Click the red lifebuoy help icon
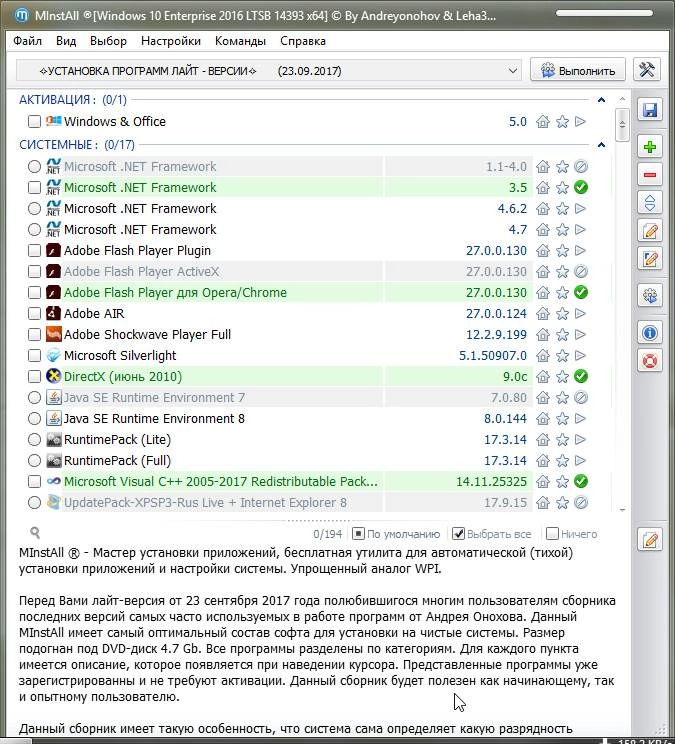Viewport: 675px width, 744px height. 649,361
